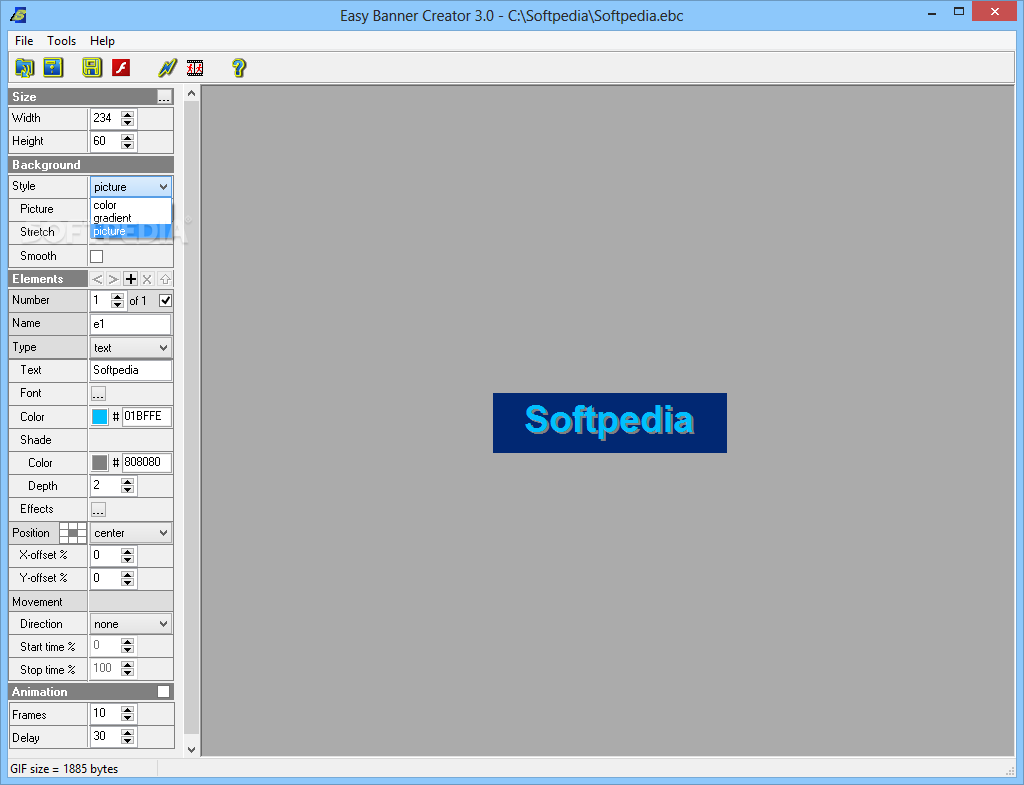Click the Frames value field
The width and height of the screenshot is (1024, 785).
coord(105,714)
